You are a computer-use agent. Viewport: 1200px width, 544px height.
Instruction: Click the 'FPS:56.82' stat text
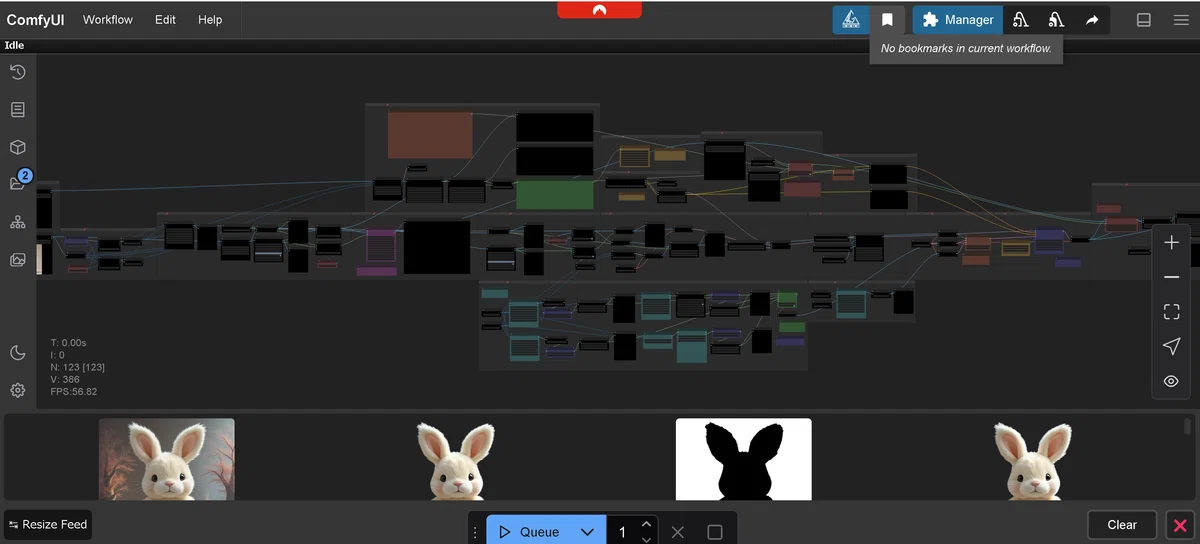tap(74, 392)
